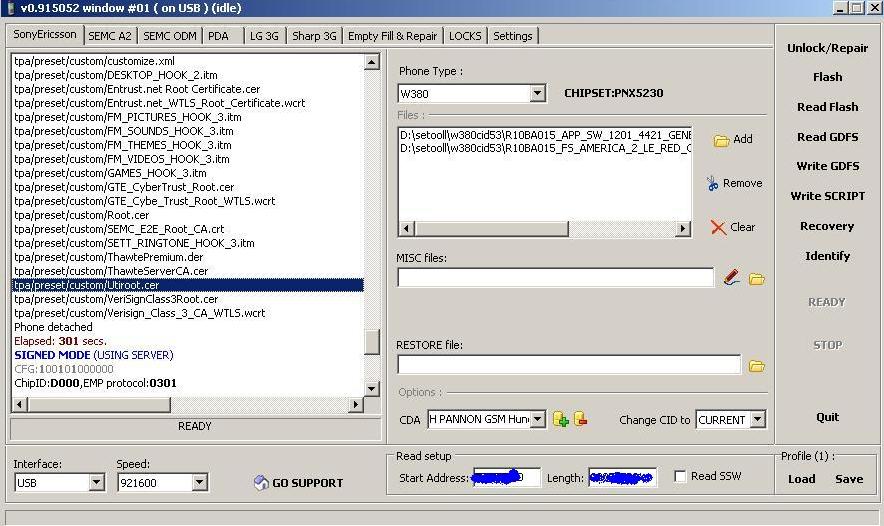Click the Load profile button
Viewport: 884px width, 526px height.
point(801,479)
